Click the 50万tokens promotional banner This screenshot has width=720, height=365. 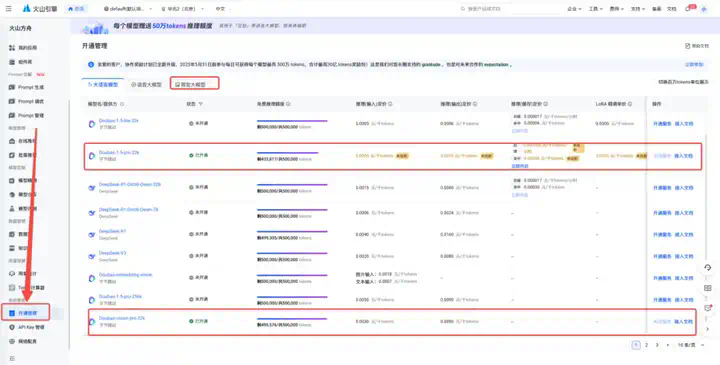pyautogui.click(x=395, y=27)
